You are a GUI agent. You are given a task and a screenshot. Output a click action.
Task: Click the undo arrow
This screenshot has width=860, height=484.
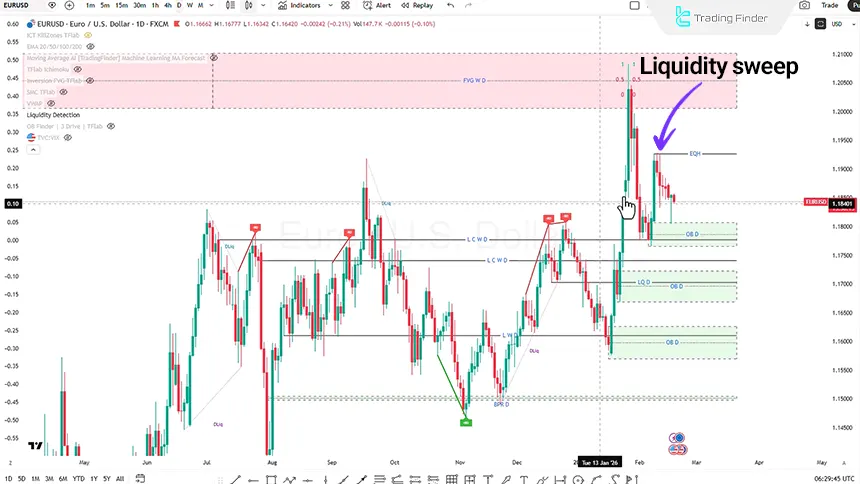pyautogui.click(x=450, y=5)
